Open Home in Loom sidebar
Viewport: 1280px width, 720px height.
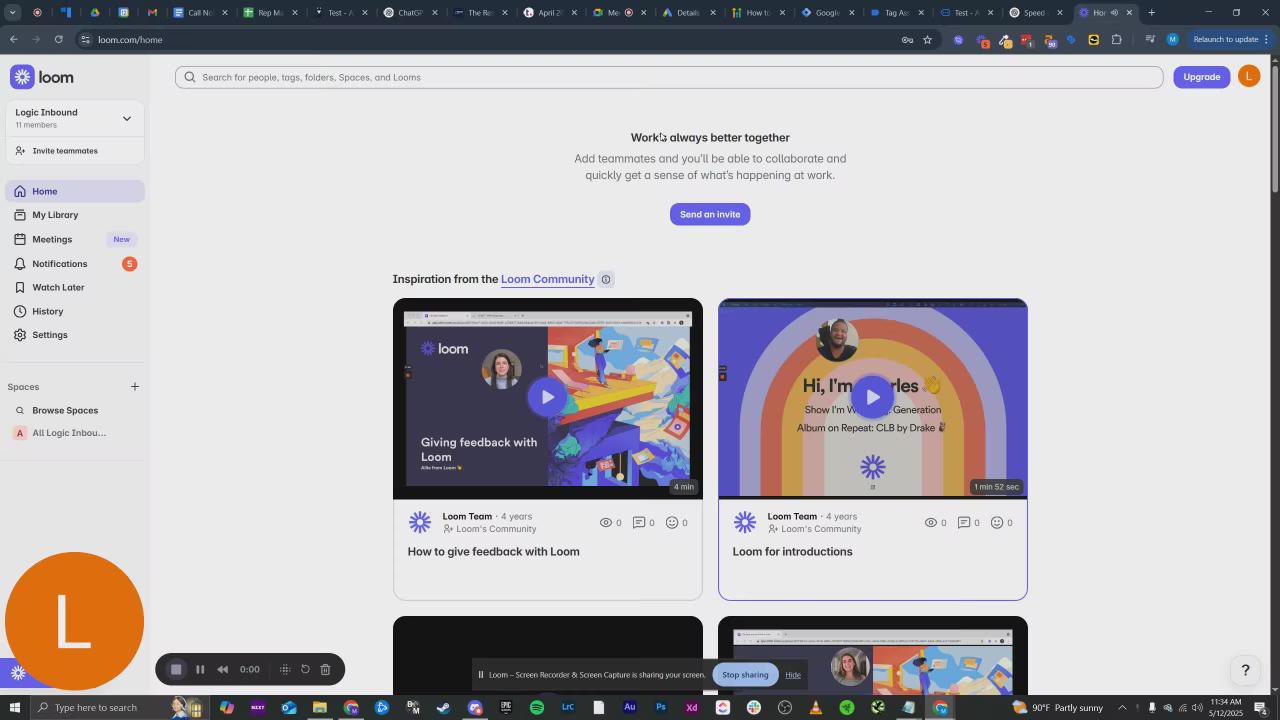pos(75,191)
